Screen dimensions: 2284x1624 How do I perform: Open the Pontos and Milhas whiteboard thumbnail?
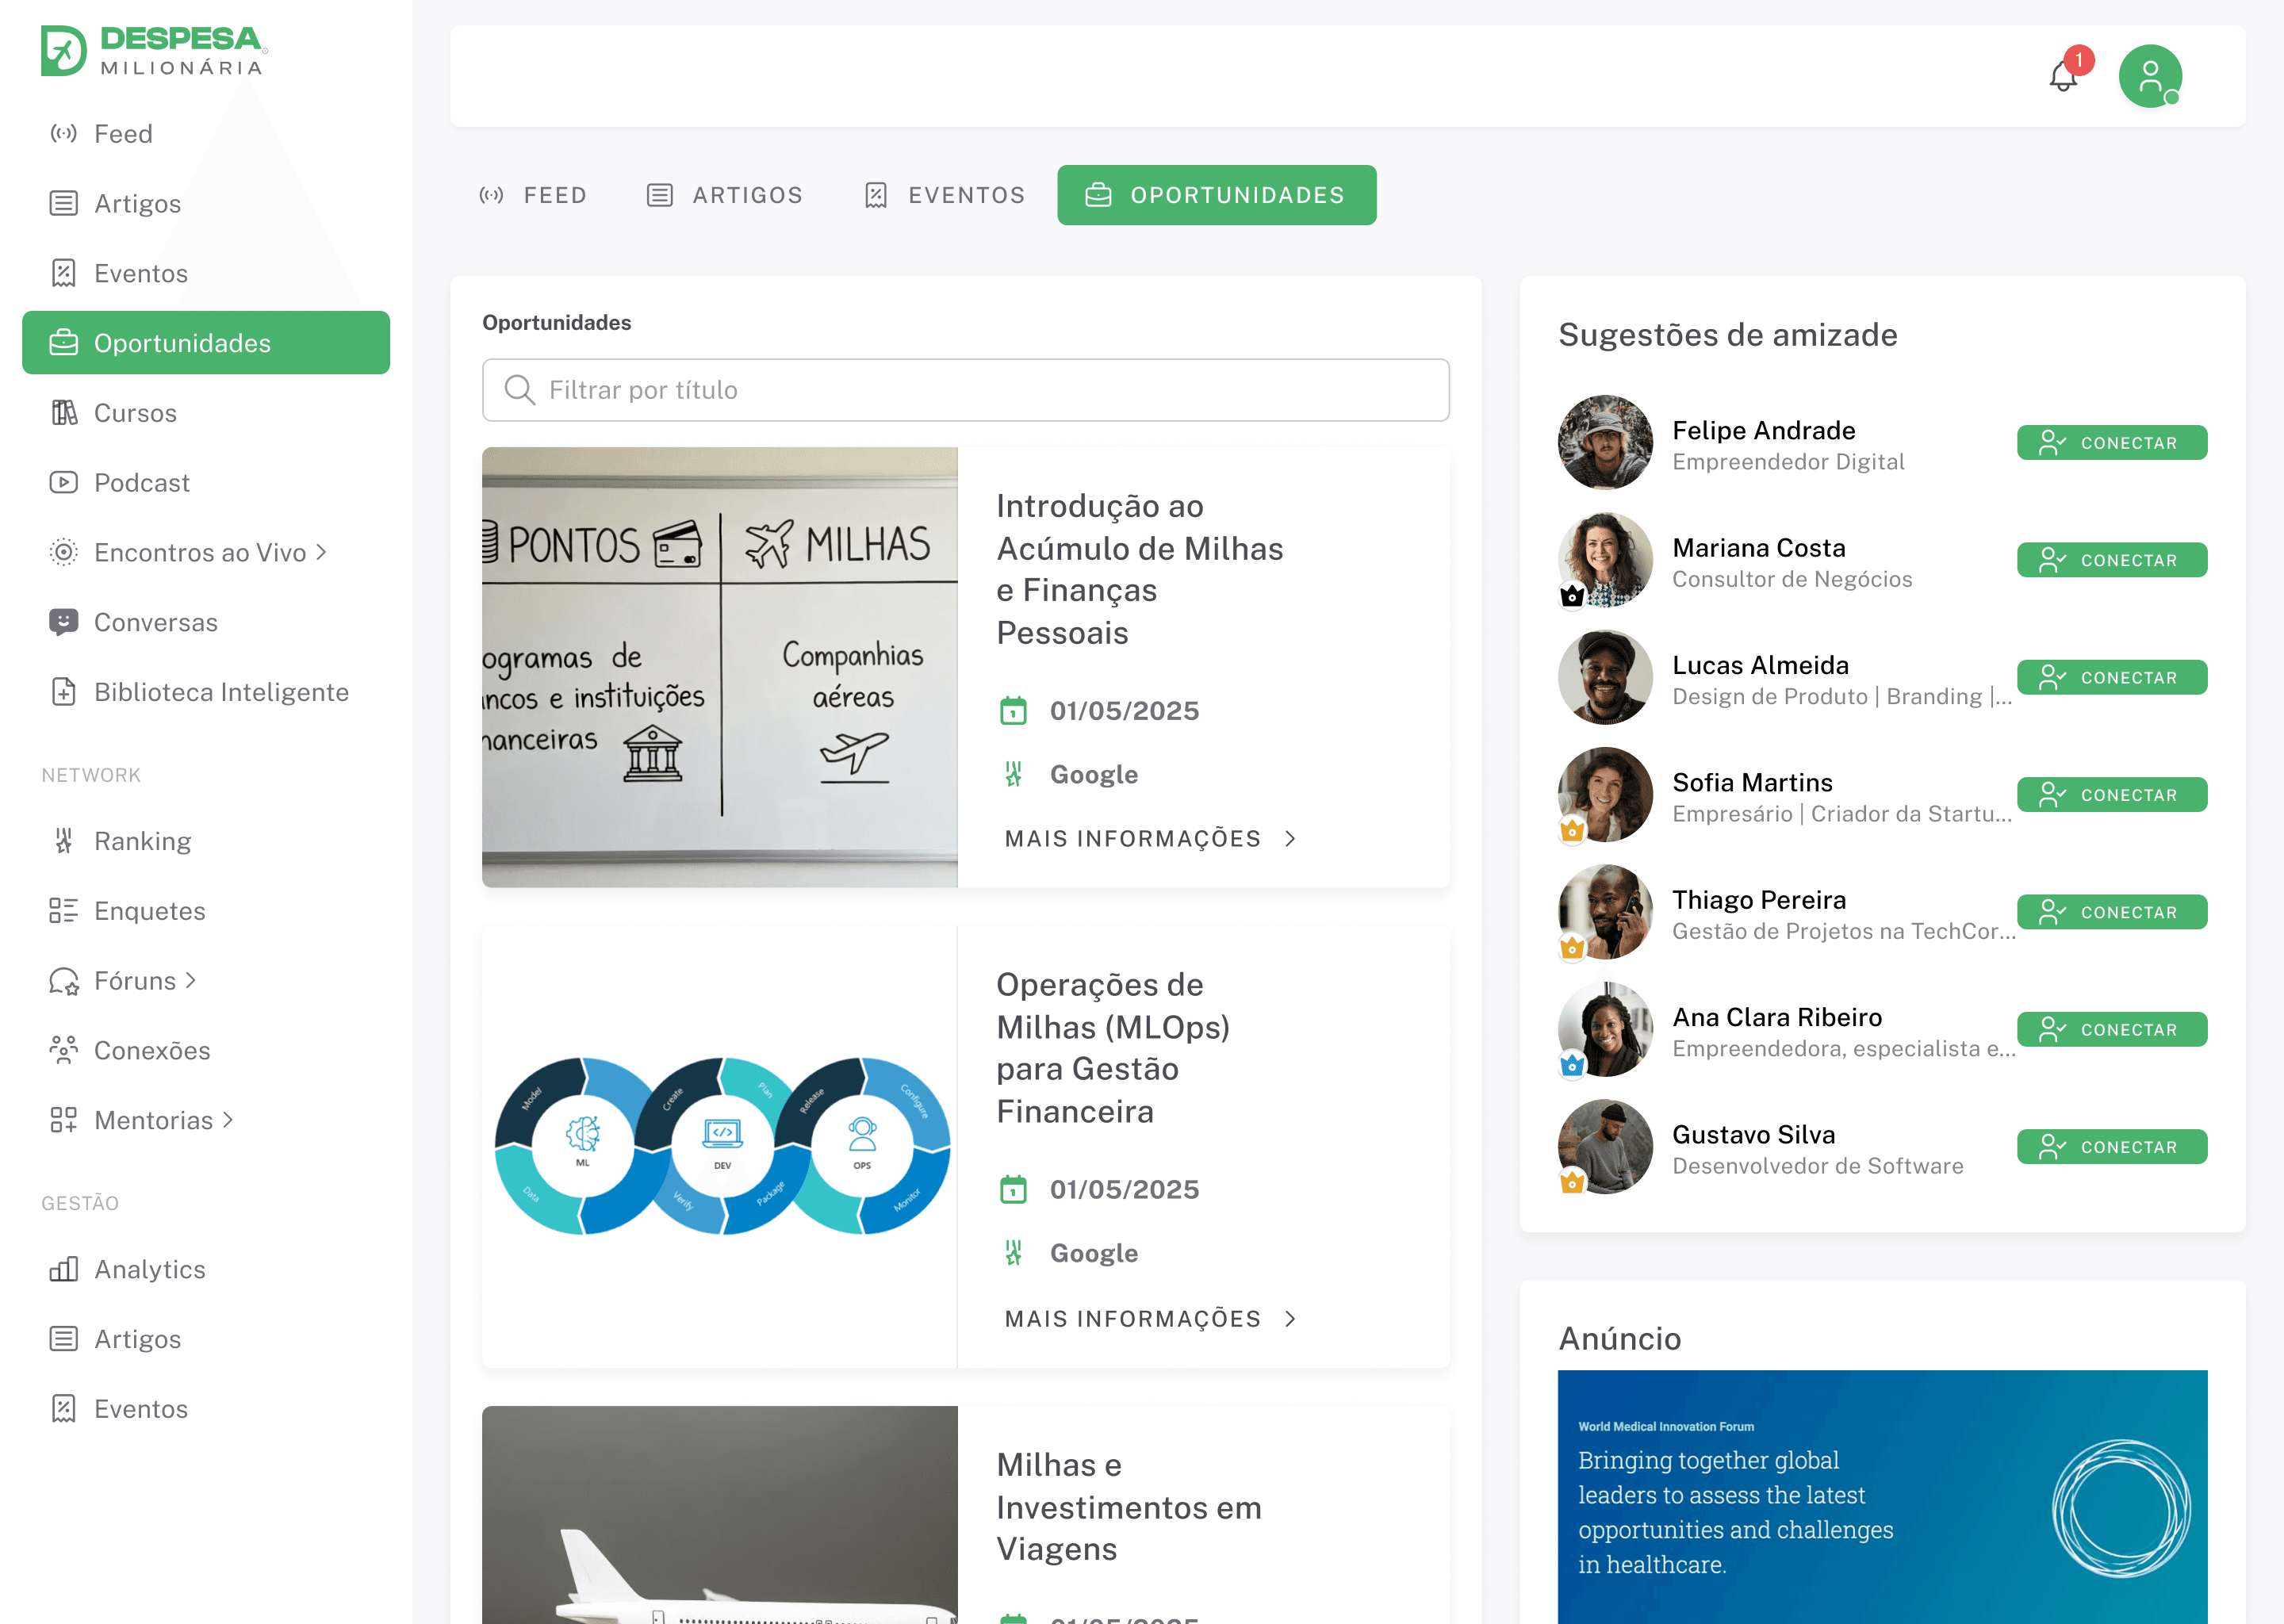719,667
